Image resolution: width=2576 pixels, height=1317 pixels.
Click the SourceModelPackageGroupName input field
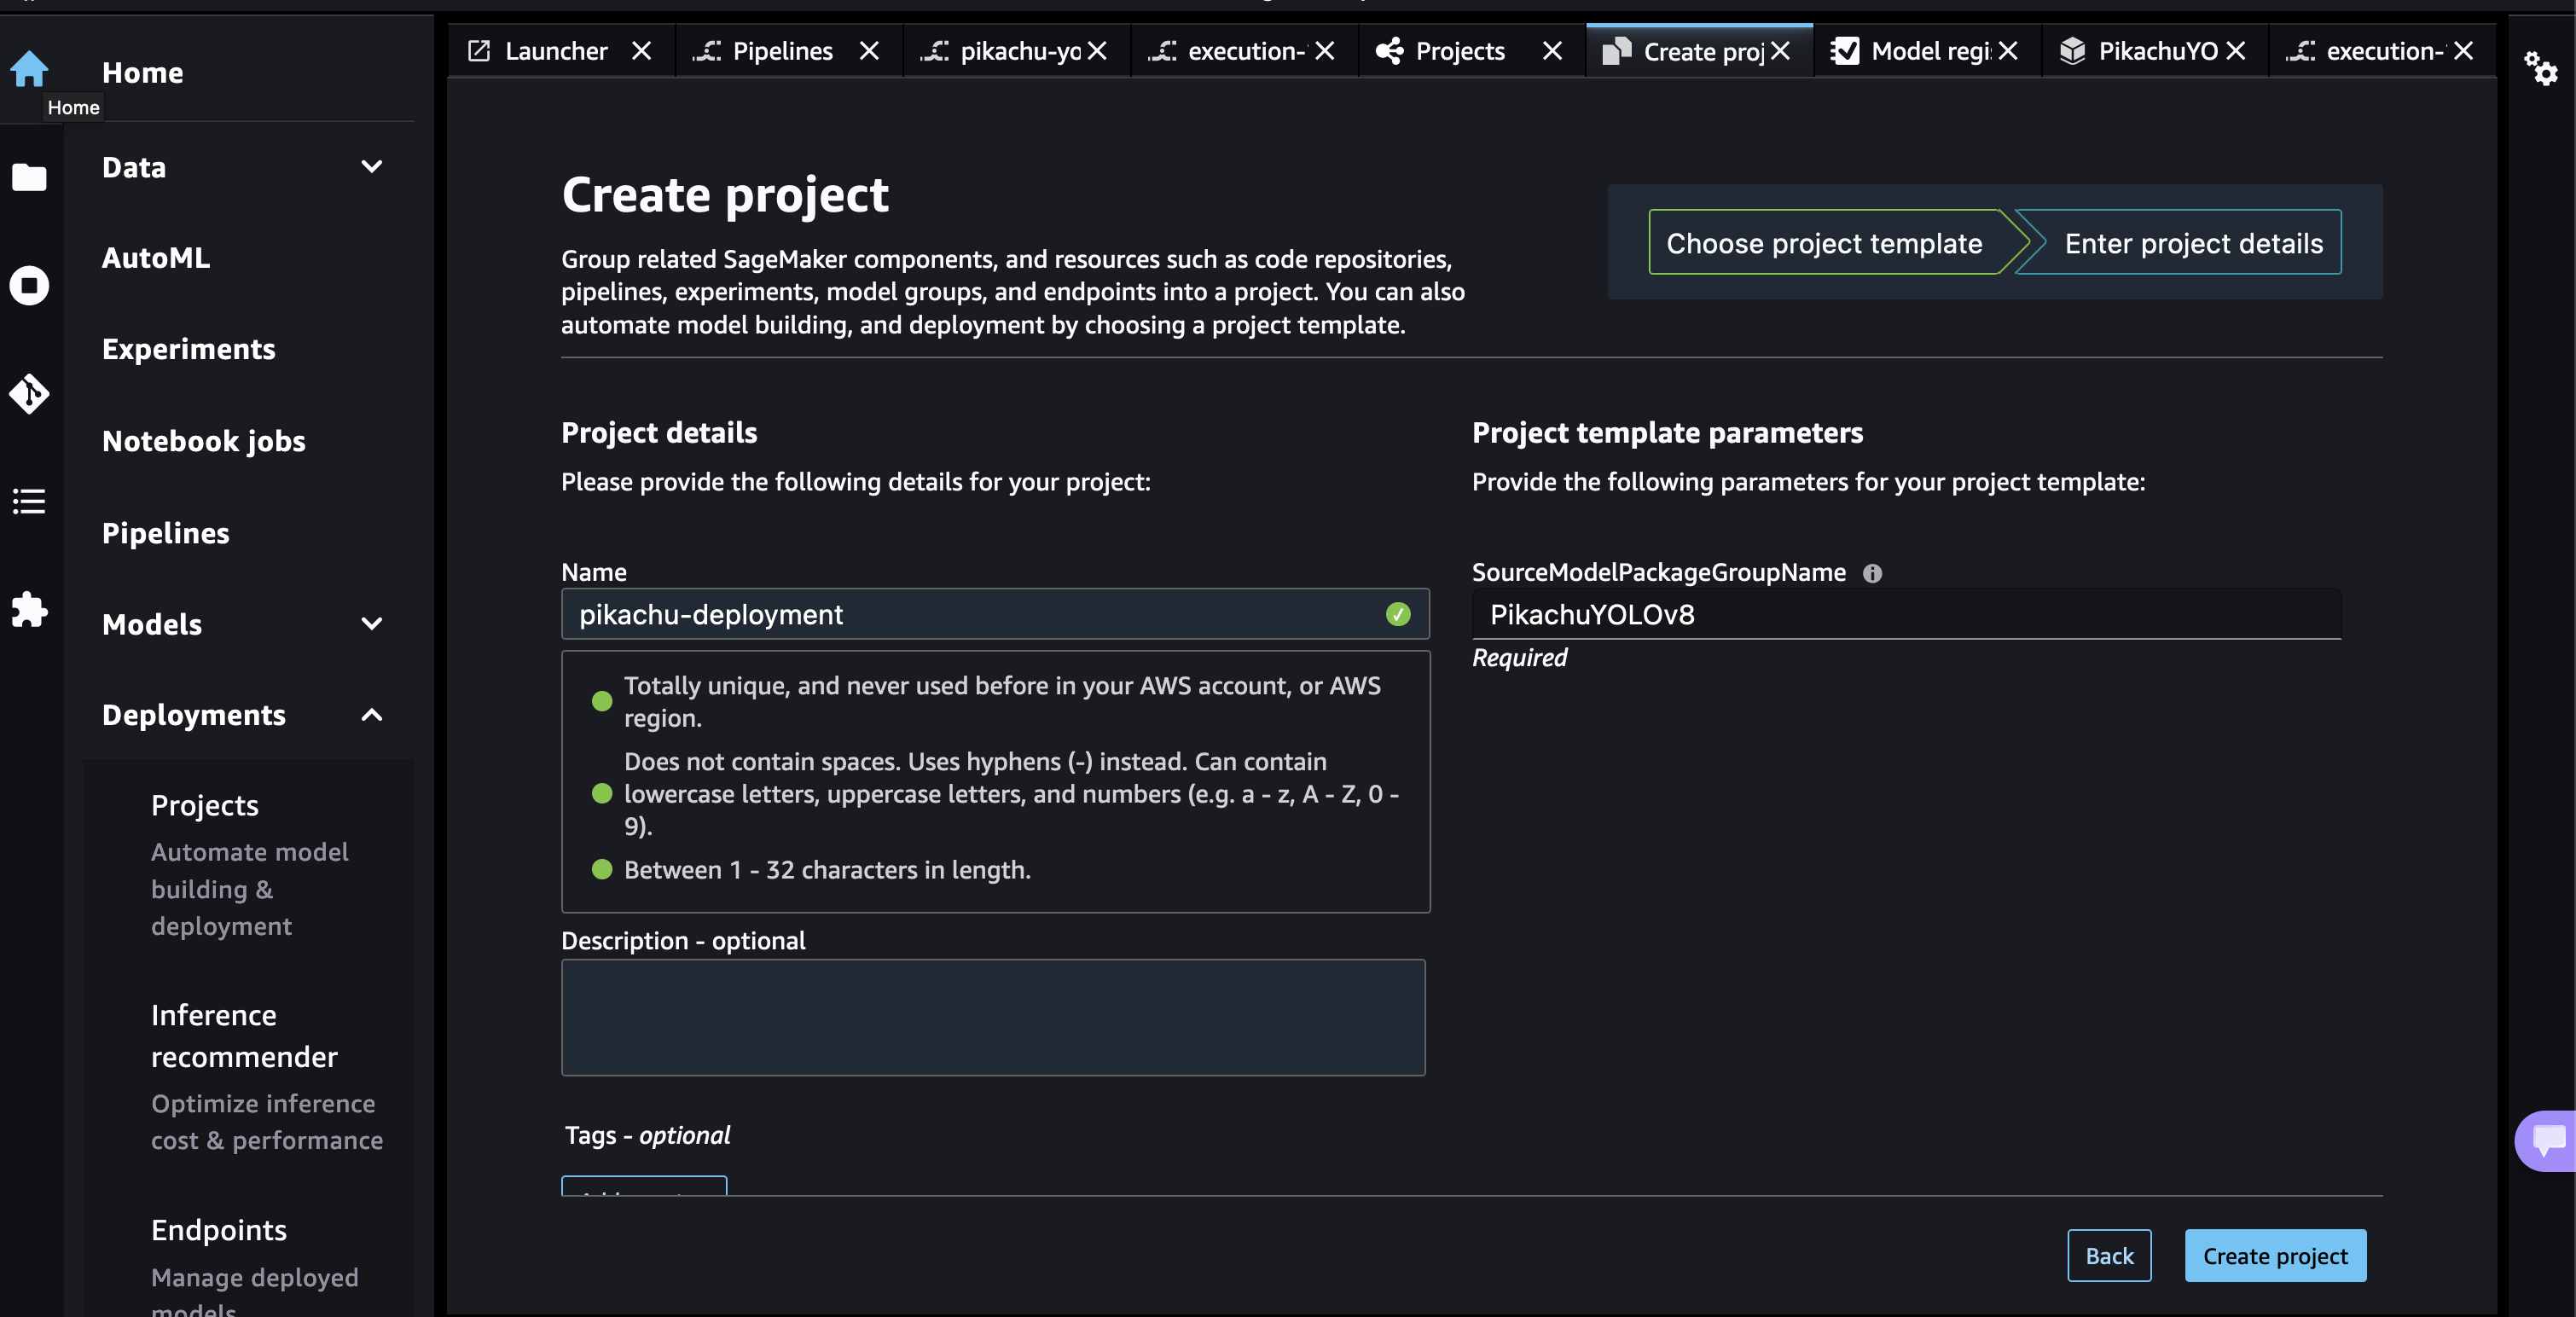1906,614
